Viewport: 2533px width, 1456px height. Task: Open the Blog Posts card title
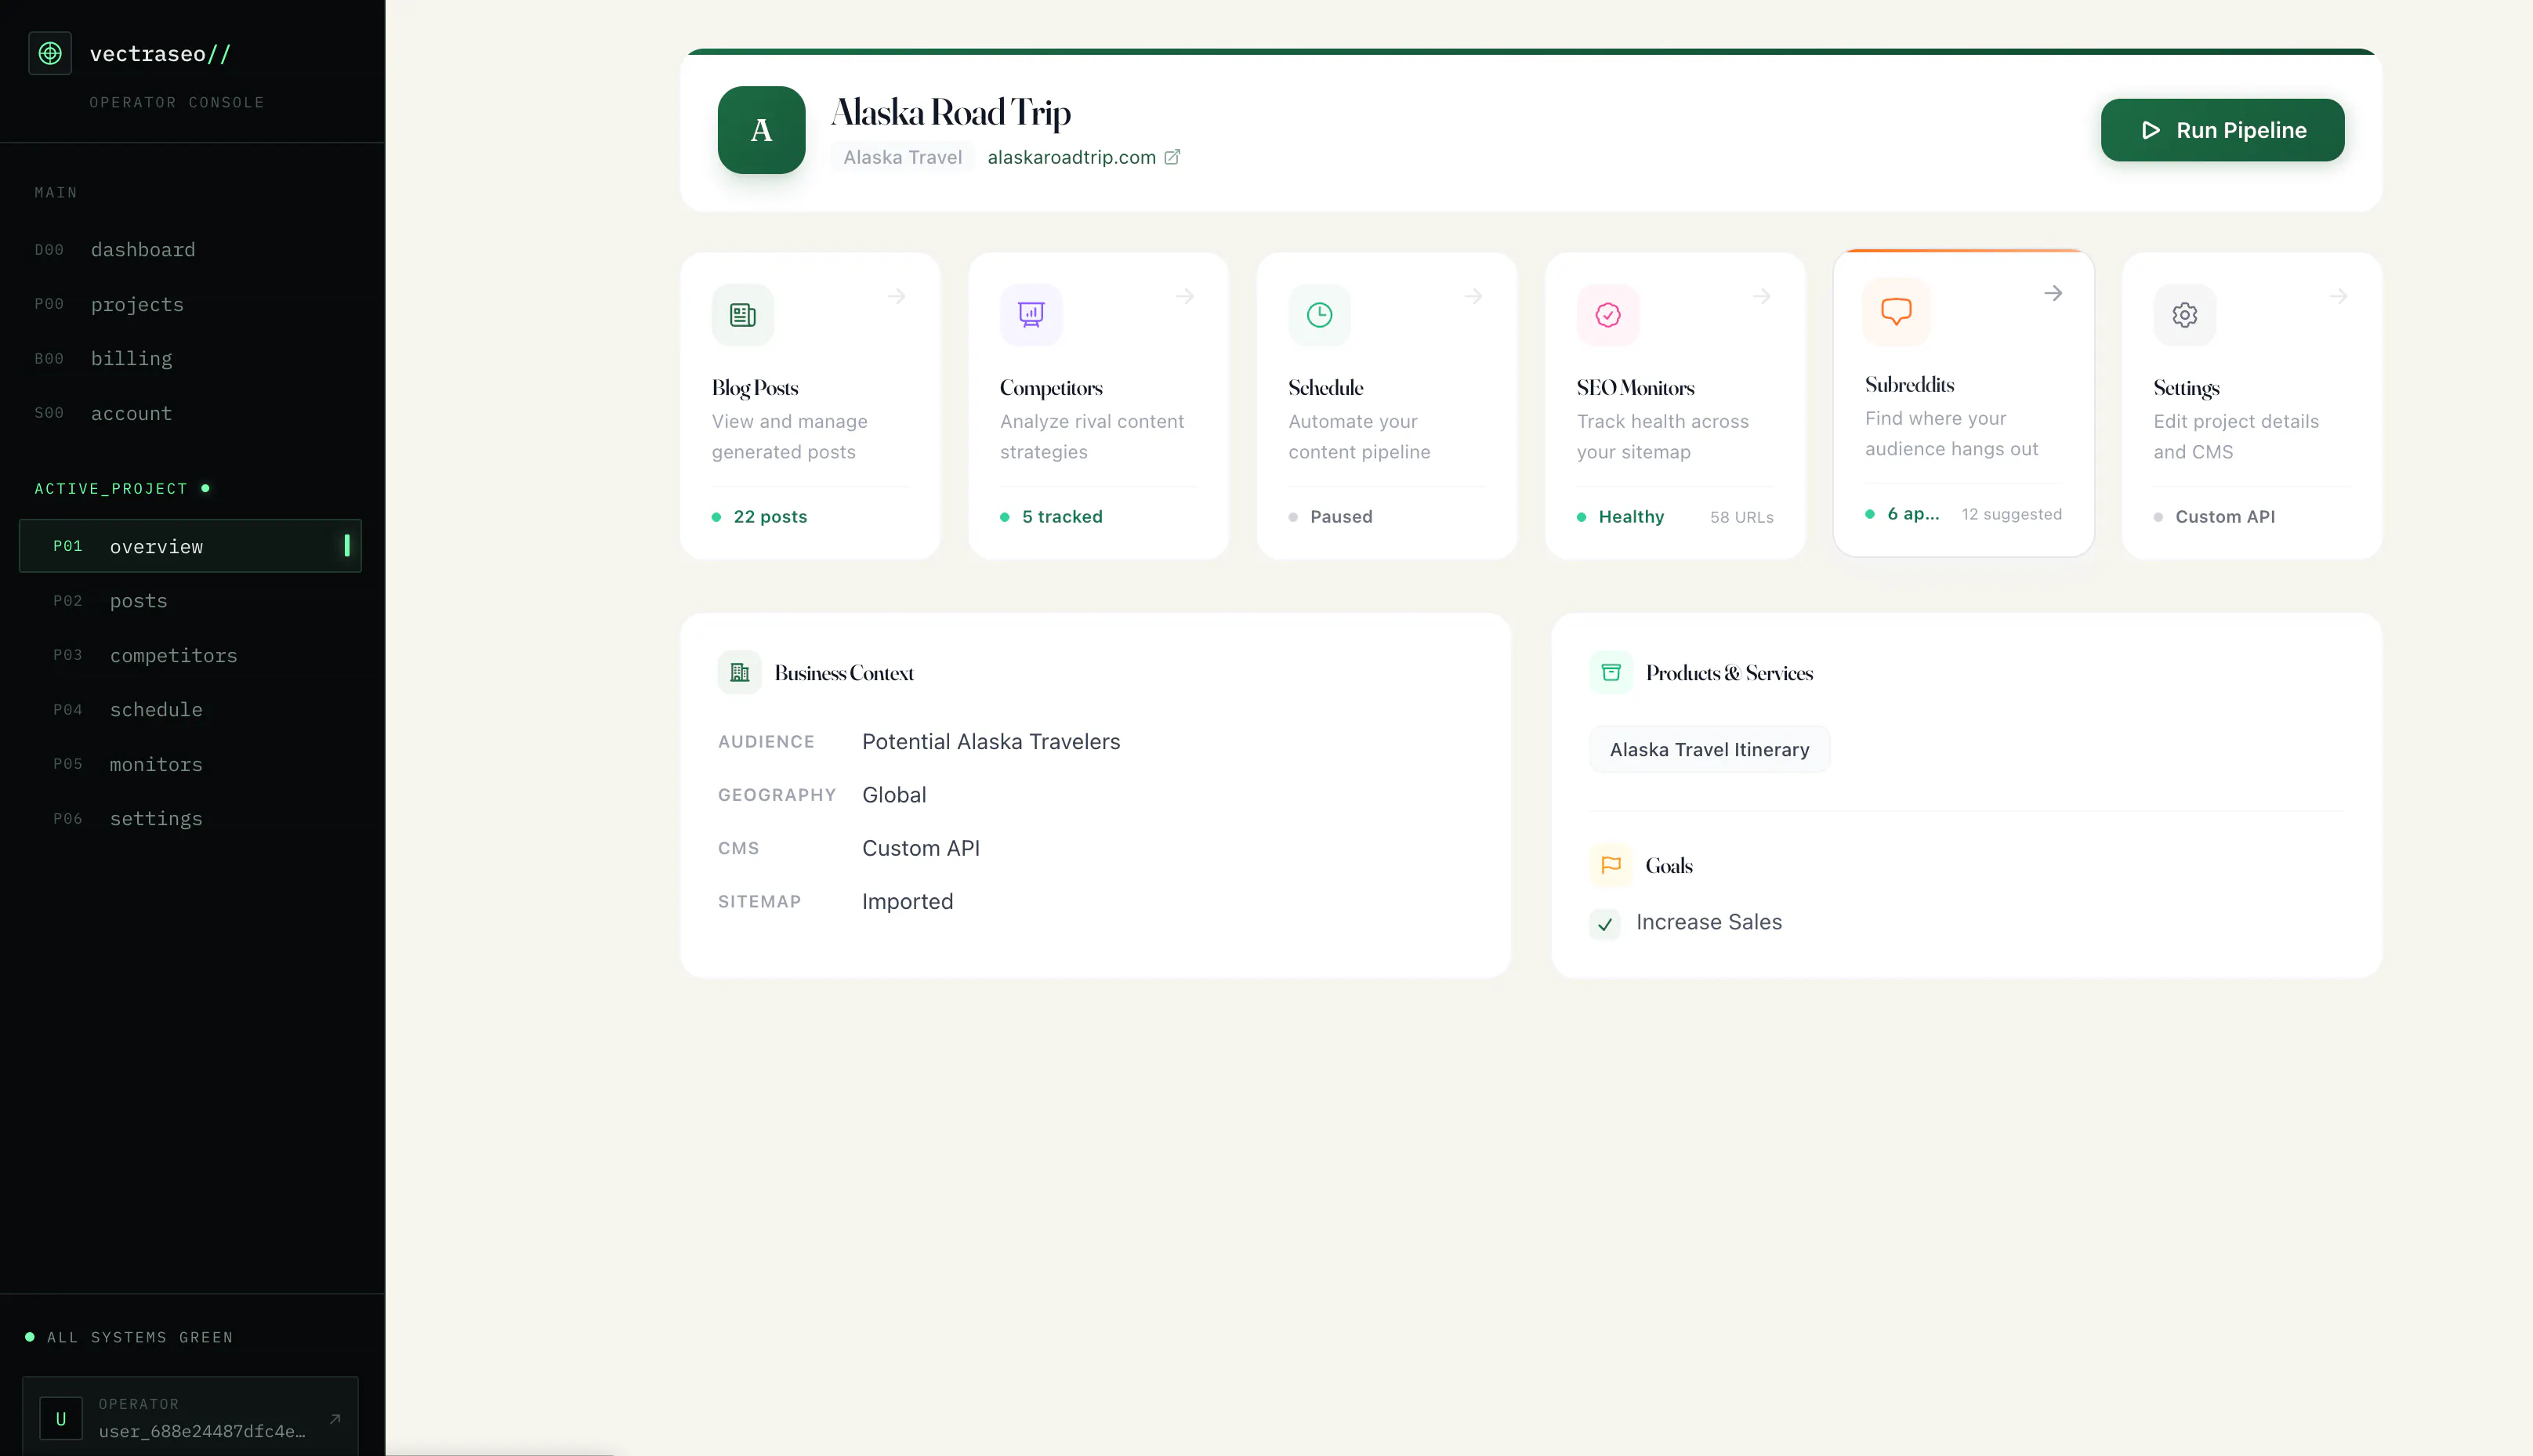[755, 388]
